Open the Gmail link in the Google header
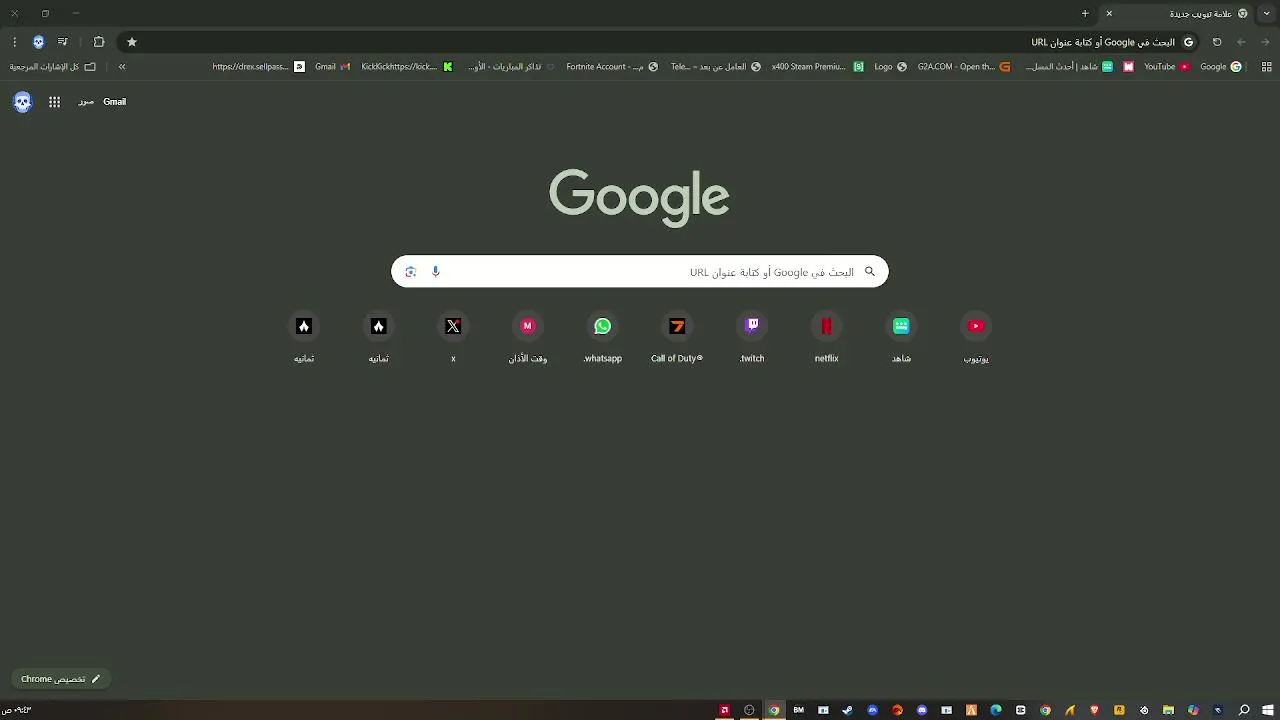The height and width of the screenshot is (720, 1280). pos(115,102)
